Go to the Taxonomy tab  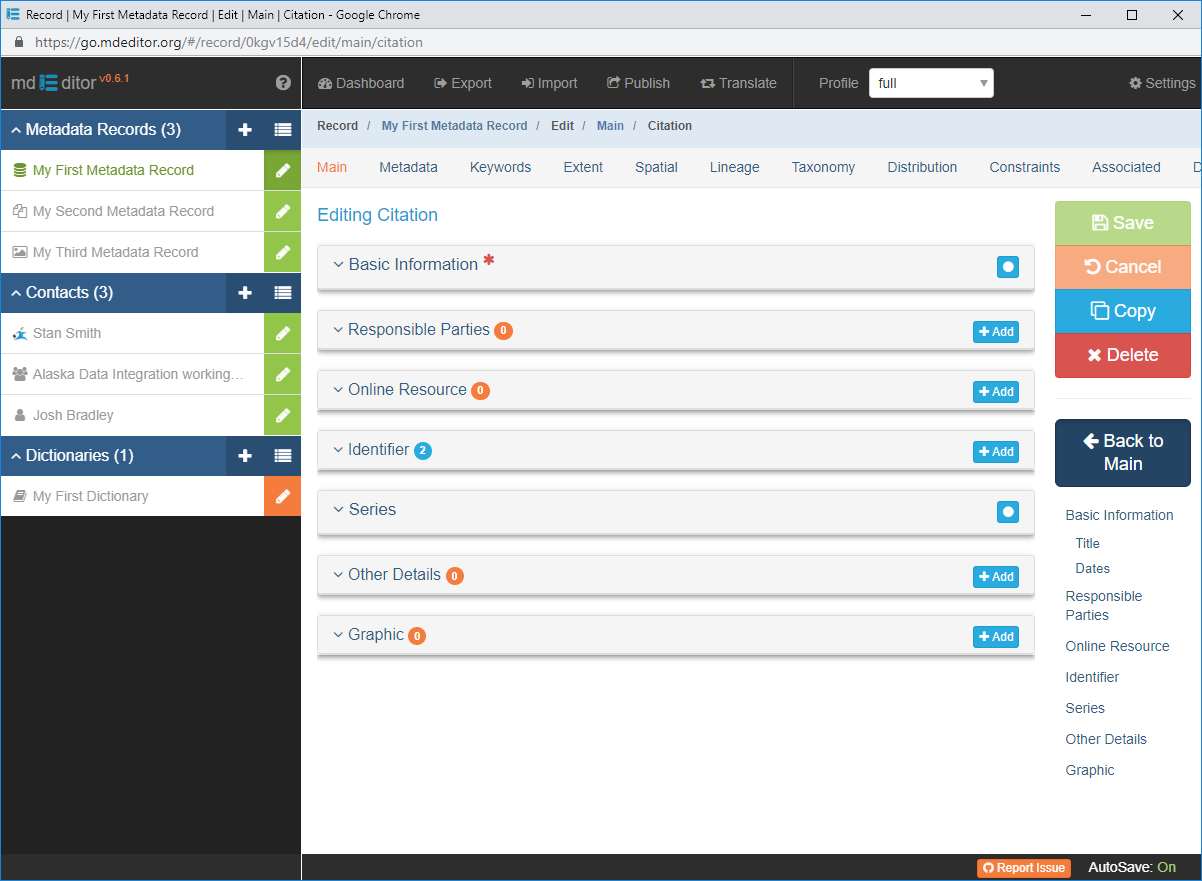point(823,167)
